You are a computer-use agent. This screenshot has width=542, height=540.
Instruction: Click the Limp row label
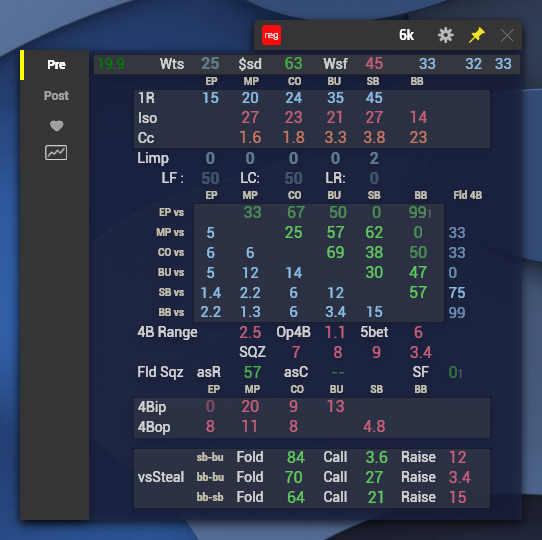point(153,158)
